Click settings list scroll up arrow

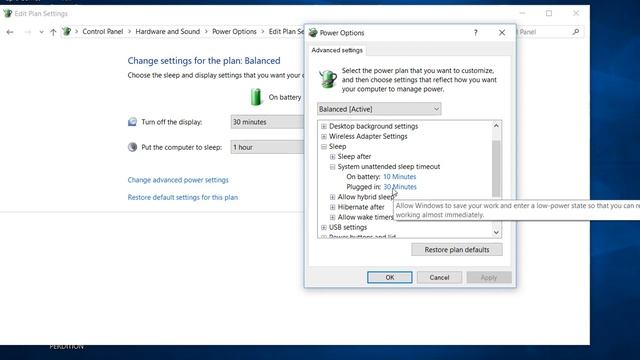tap(496, 126)
